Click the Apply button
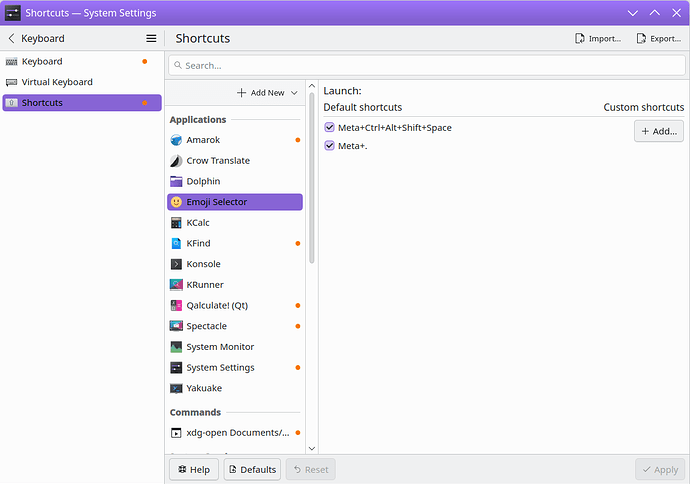This screenshot has height=484, width=690. [x=660, y=469]
